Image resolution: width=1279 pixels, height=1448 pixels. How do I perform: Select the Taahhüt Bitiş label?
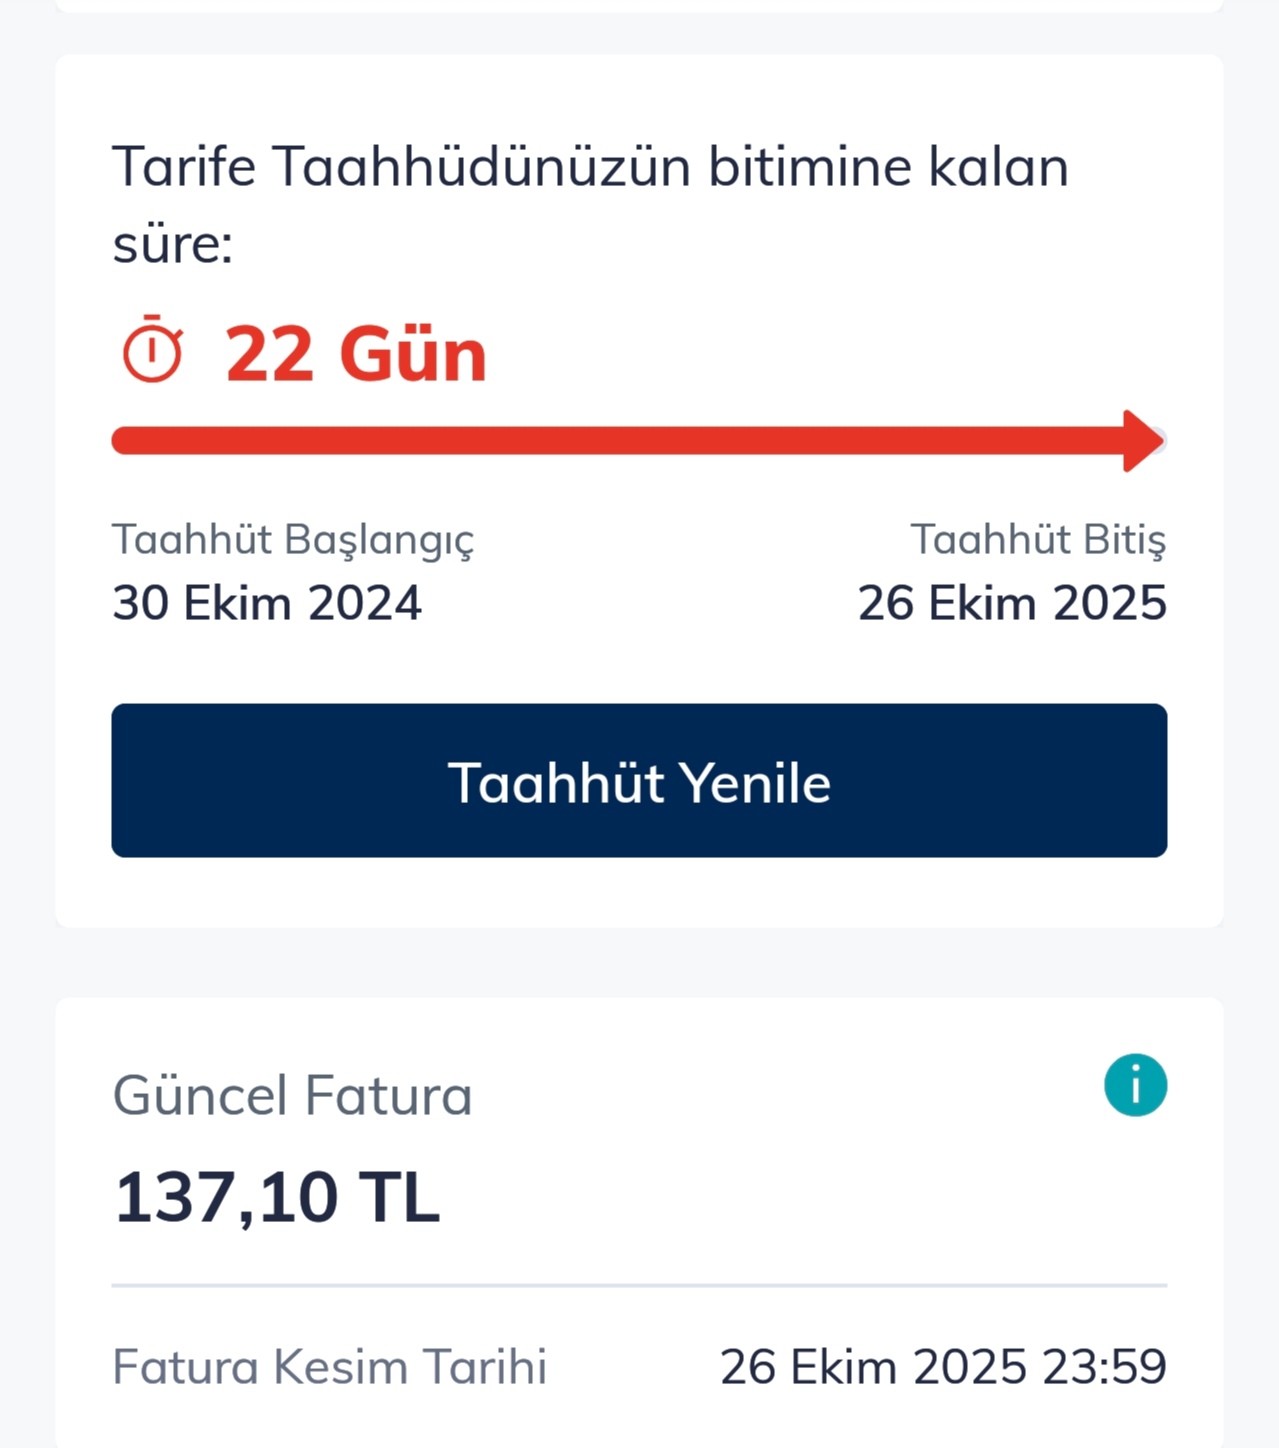(x=1037, y=539)
